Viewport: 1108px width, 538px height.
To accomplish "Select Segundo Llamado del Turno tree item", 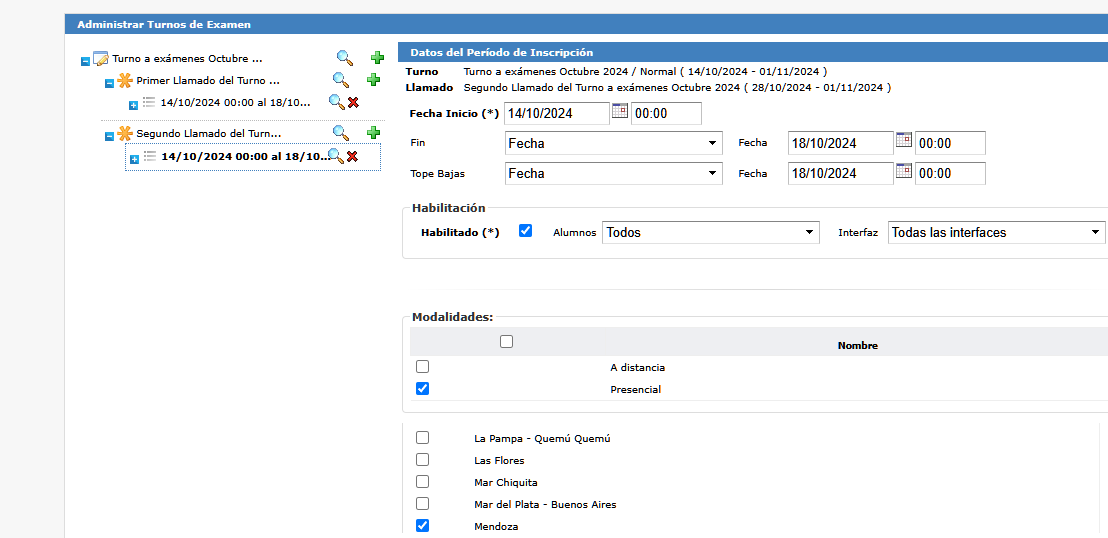I will (x=208, y=133).
